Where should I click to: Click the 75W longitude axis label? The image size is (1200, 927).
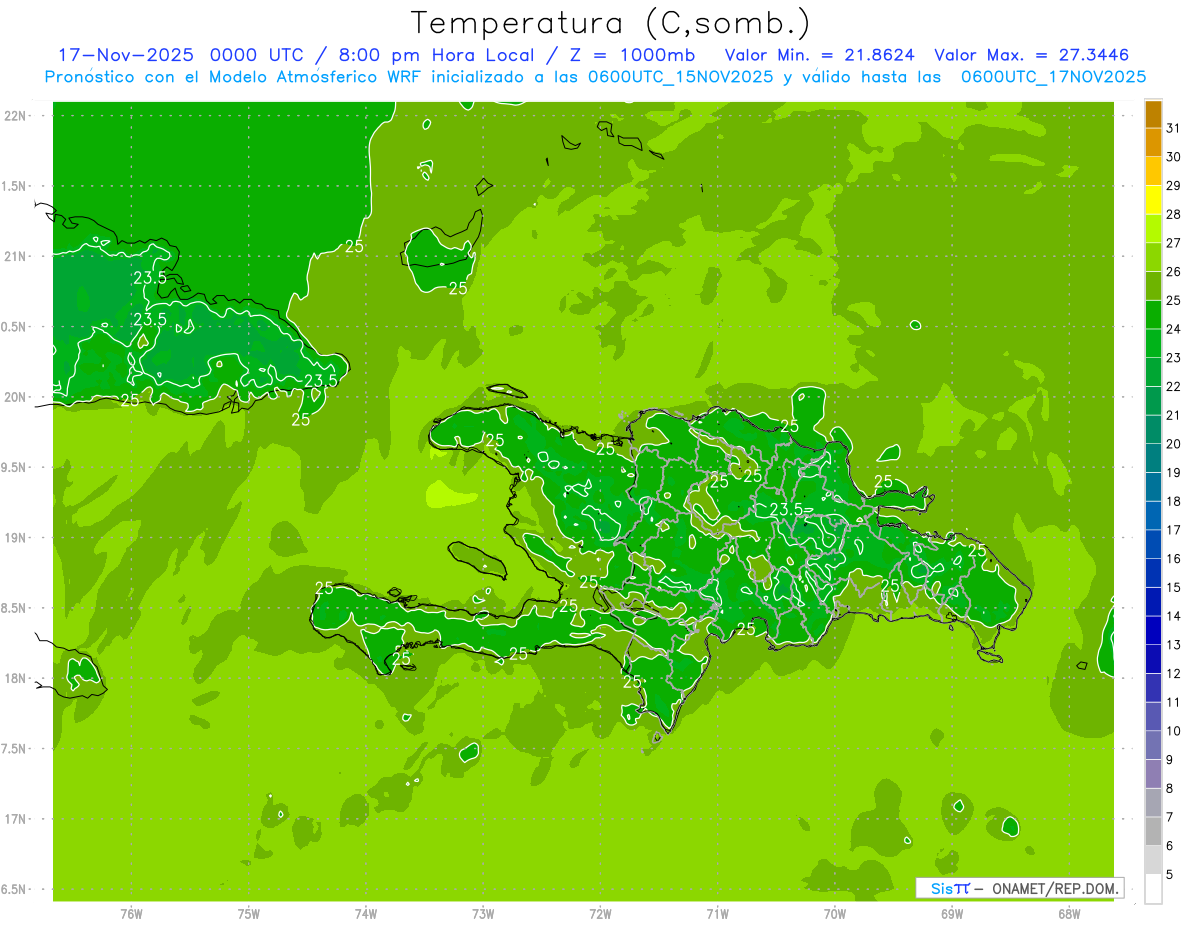(249, 914)
